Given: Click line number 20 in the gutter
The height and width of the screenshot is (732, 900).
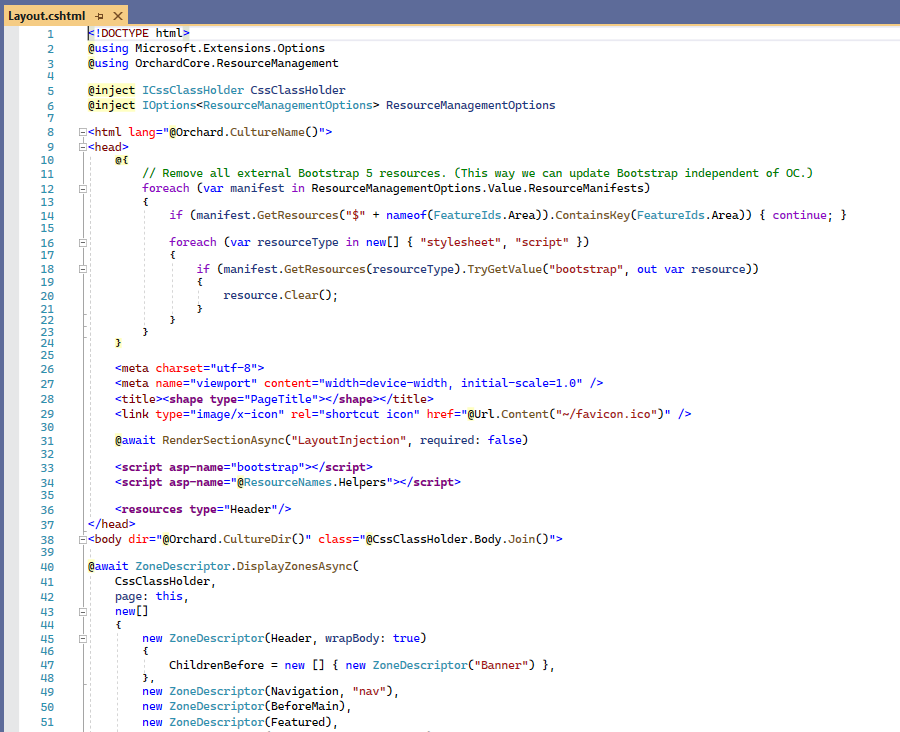Looking at the screenshot, I should tap(47, 296).
